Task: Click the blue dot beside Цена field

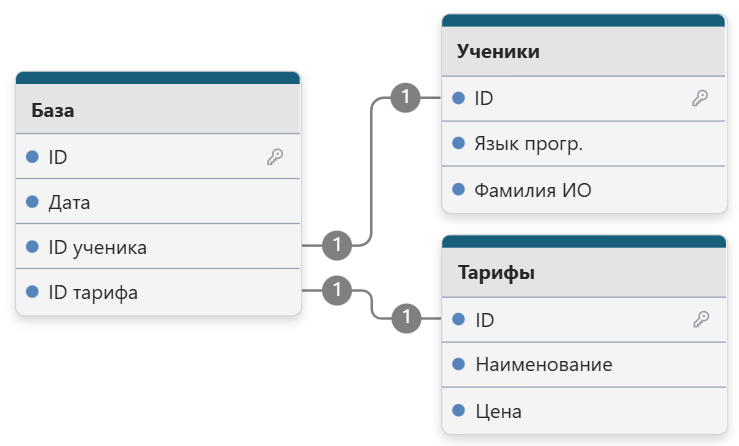Action: point(459,410)
